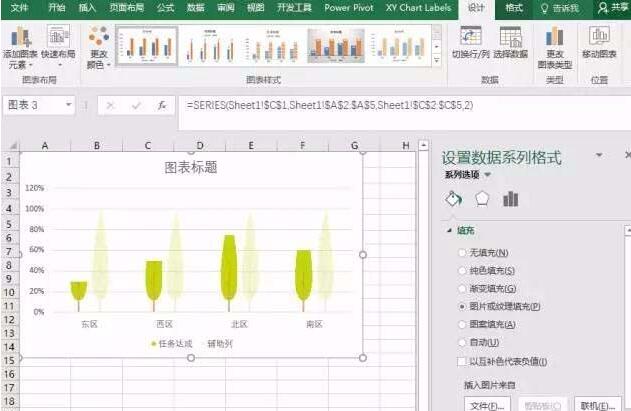This screenshot has width=631, height=411.
Task: Open the Page Layout ribbon tab
Action: coord(127,8)
